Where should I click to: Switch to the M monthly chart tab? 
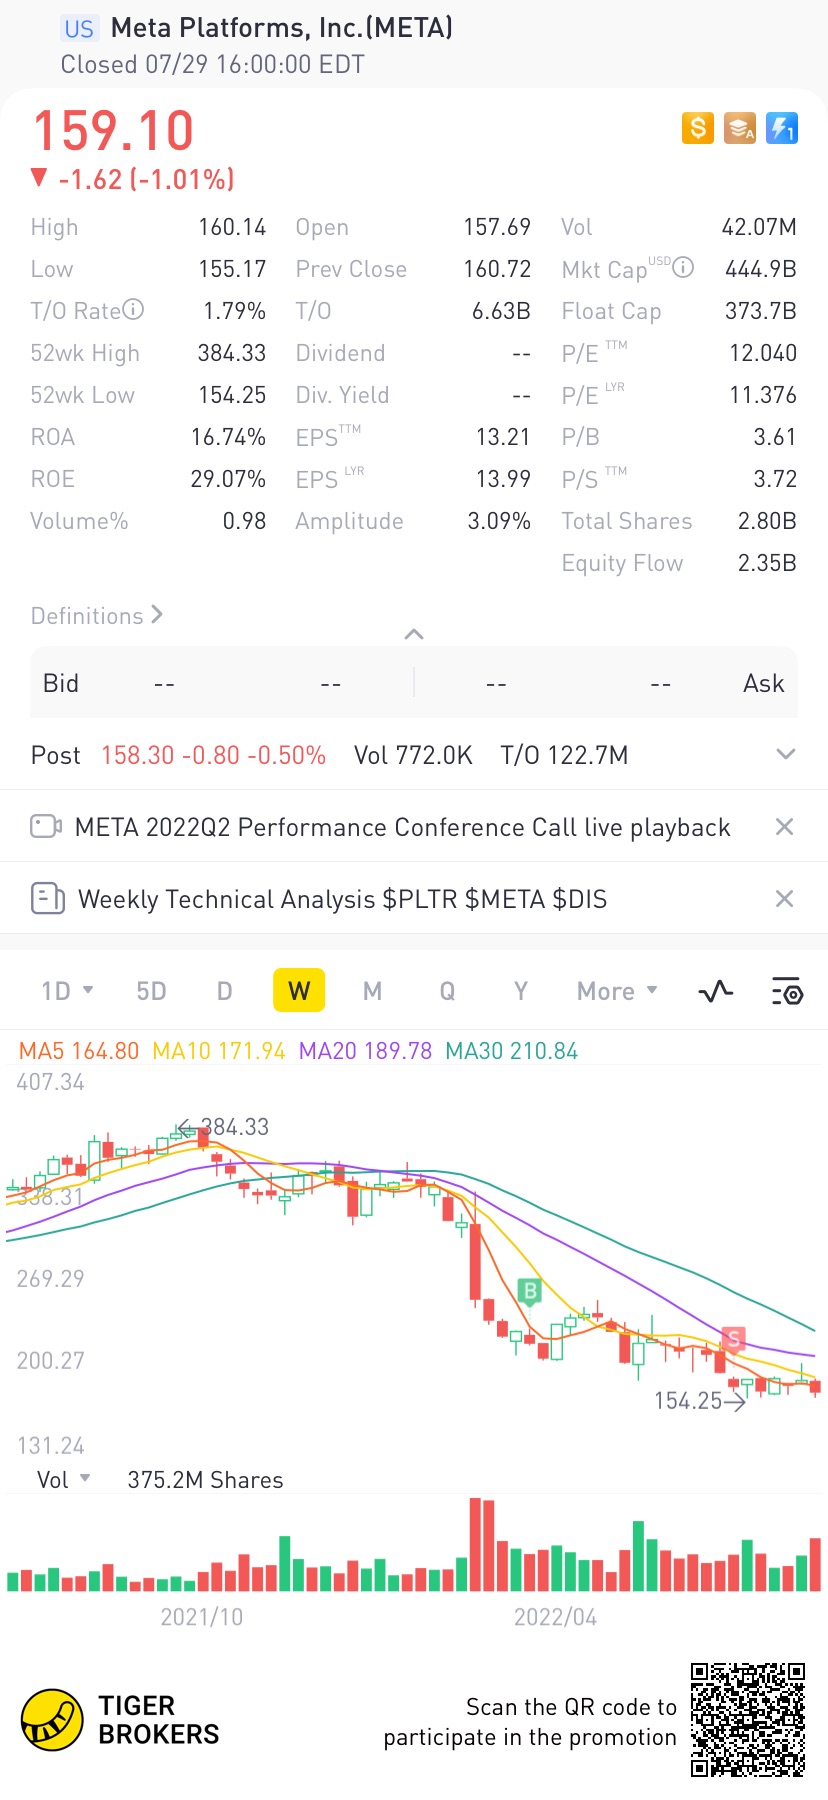373,991
